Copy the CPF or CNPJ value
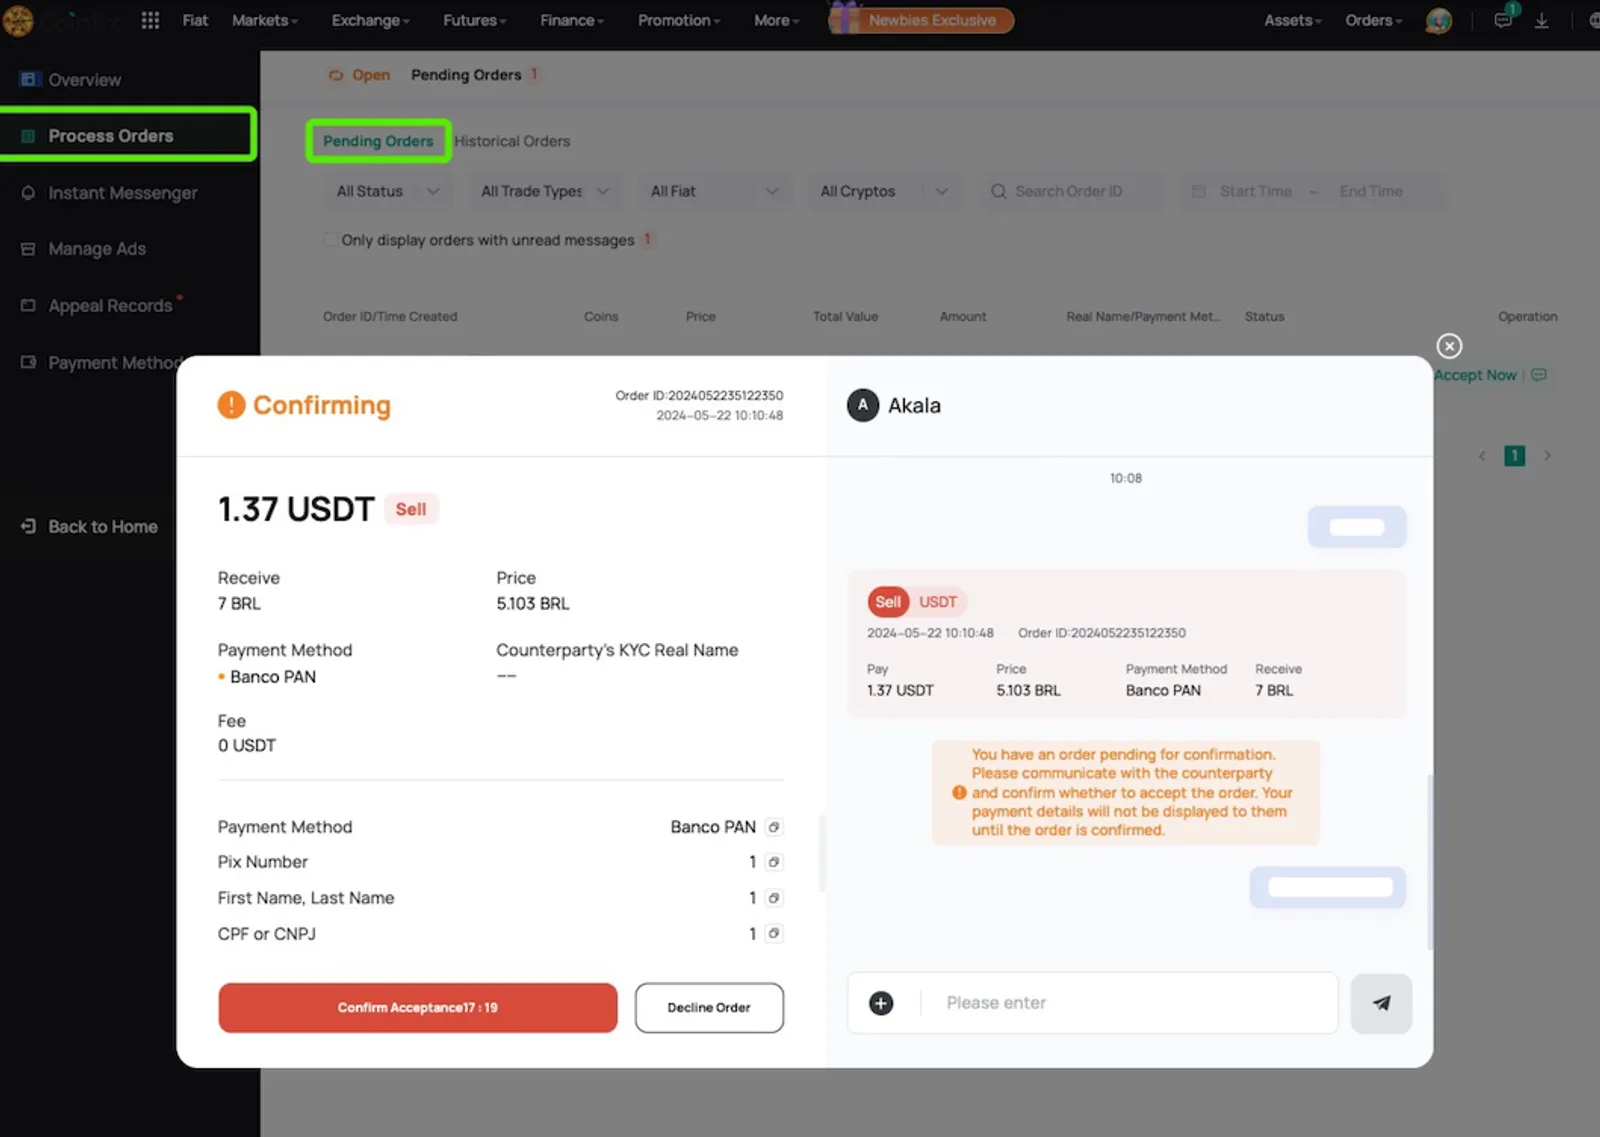 coord(773,933)
